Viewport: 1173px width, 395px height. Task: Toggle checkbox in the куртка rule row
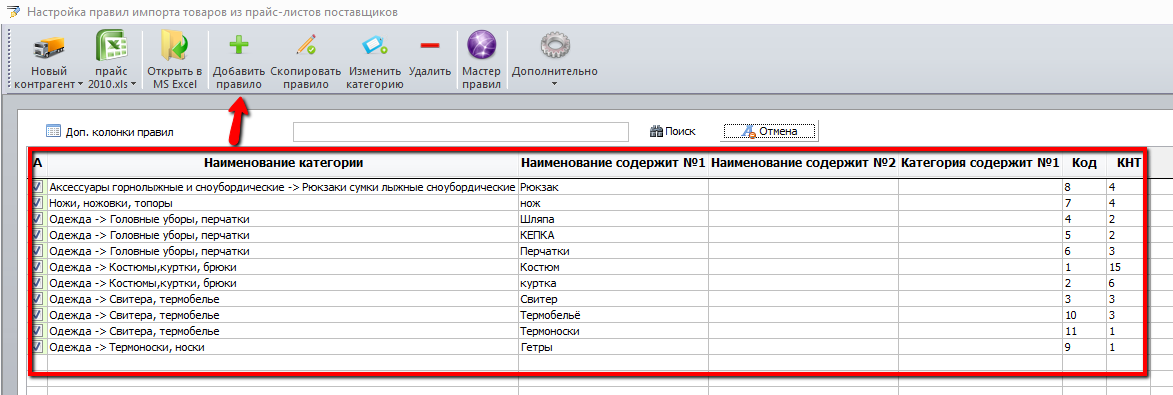coord(38,284)
